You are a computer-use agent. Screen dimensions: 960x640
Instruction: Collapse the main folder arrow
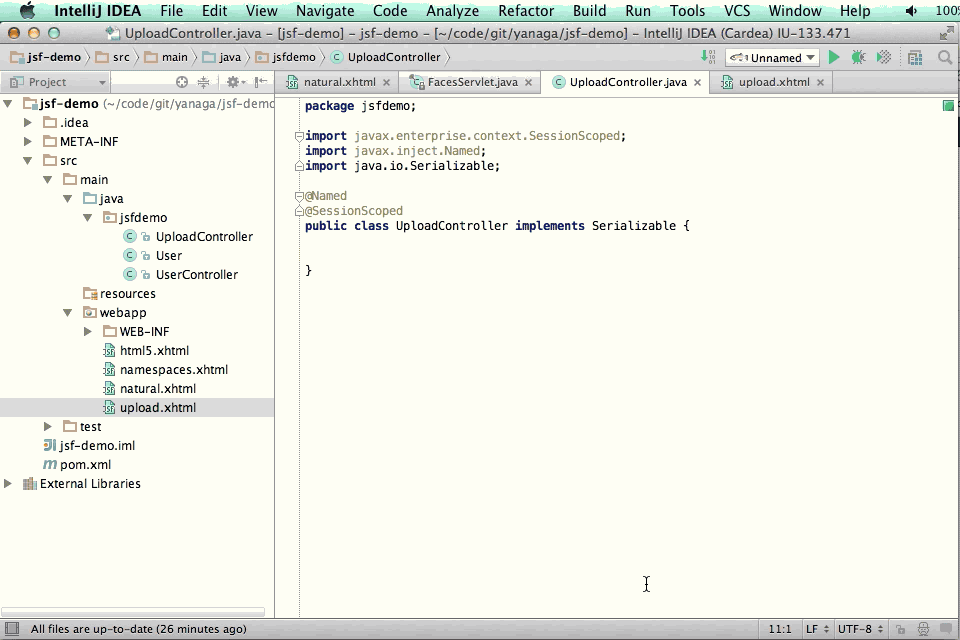[x=48, y=180]
